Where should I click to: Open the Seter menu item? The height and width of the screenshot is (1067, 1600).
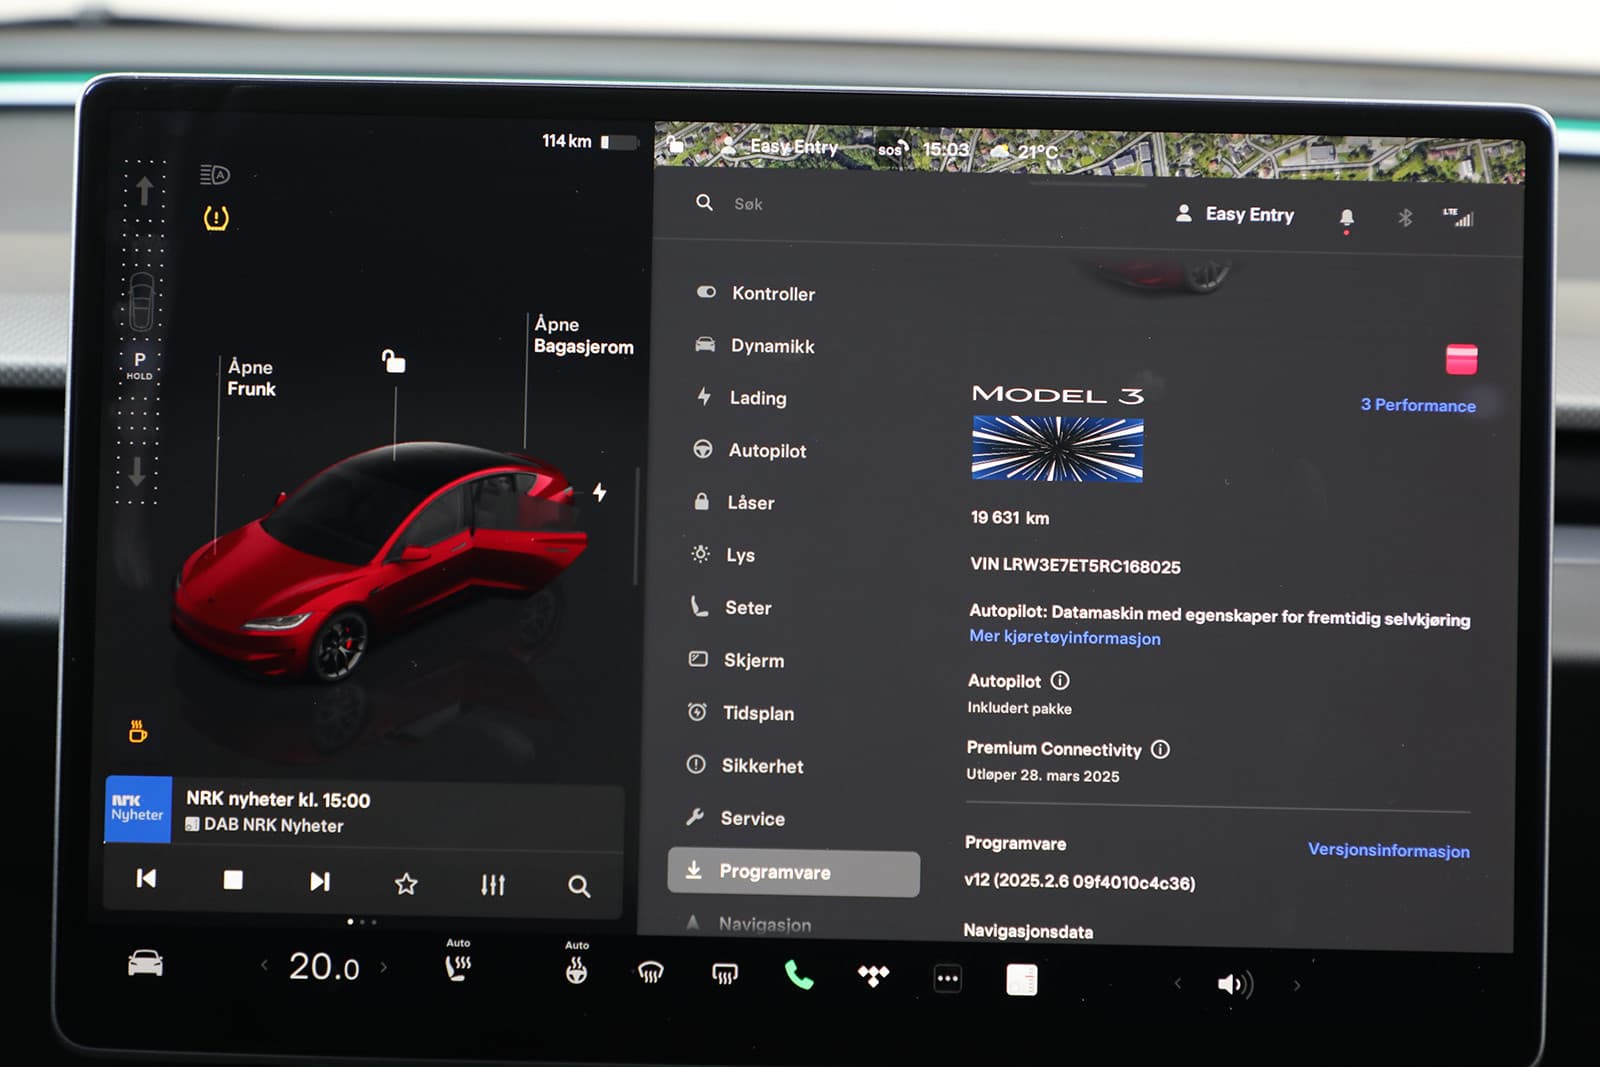tap(731, 607)
